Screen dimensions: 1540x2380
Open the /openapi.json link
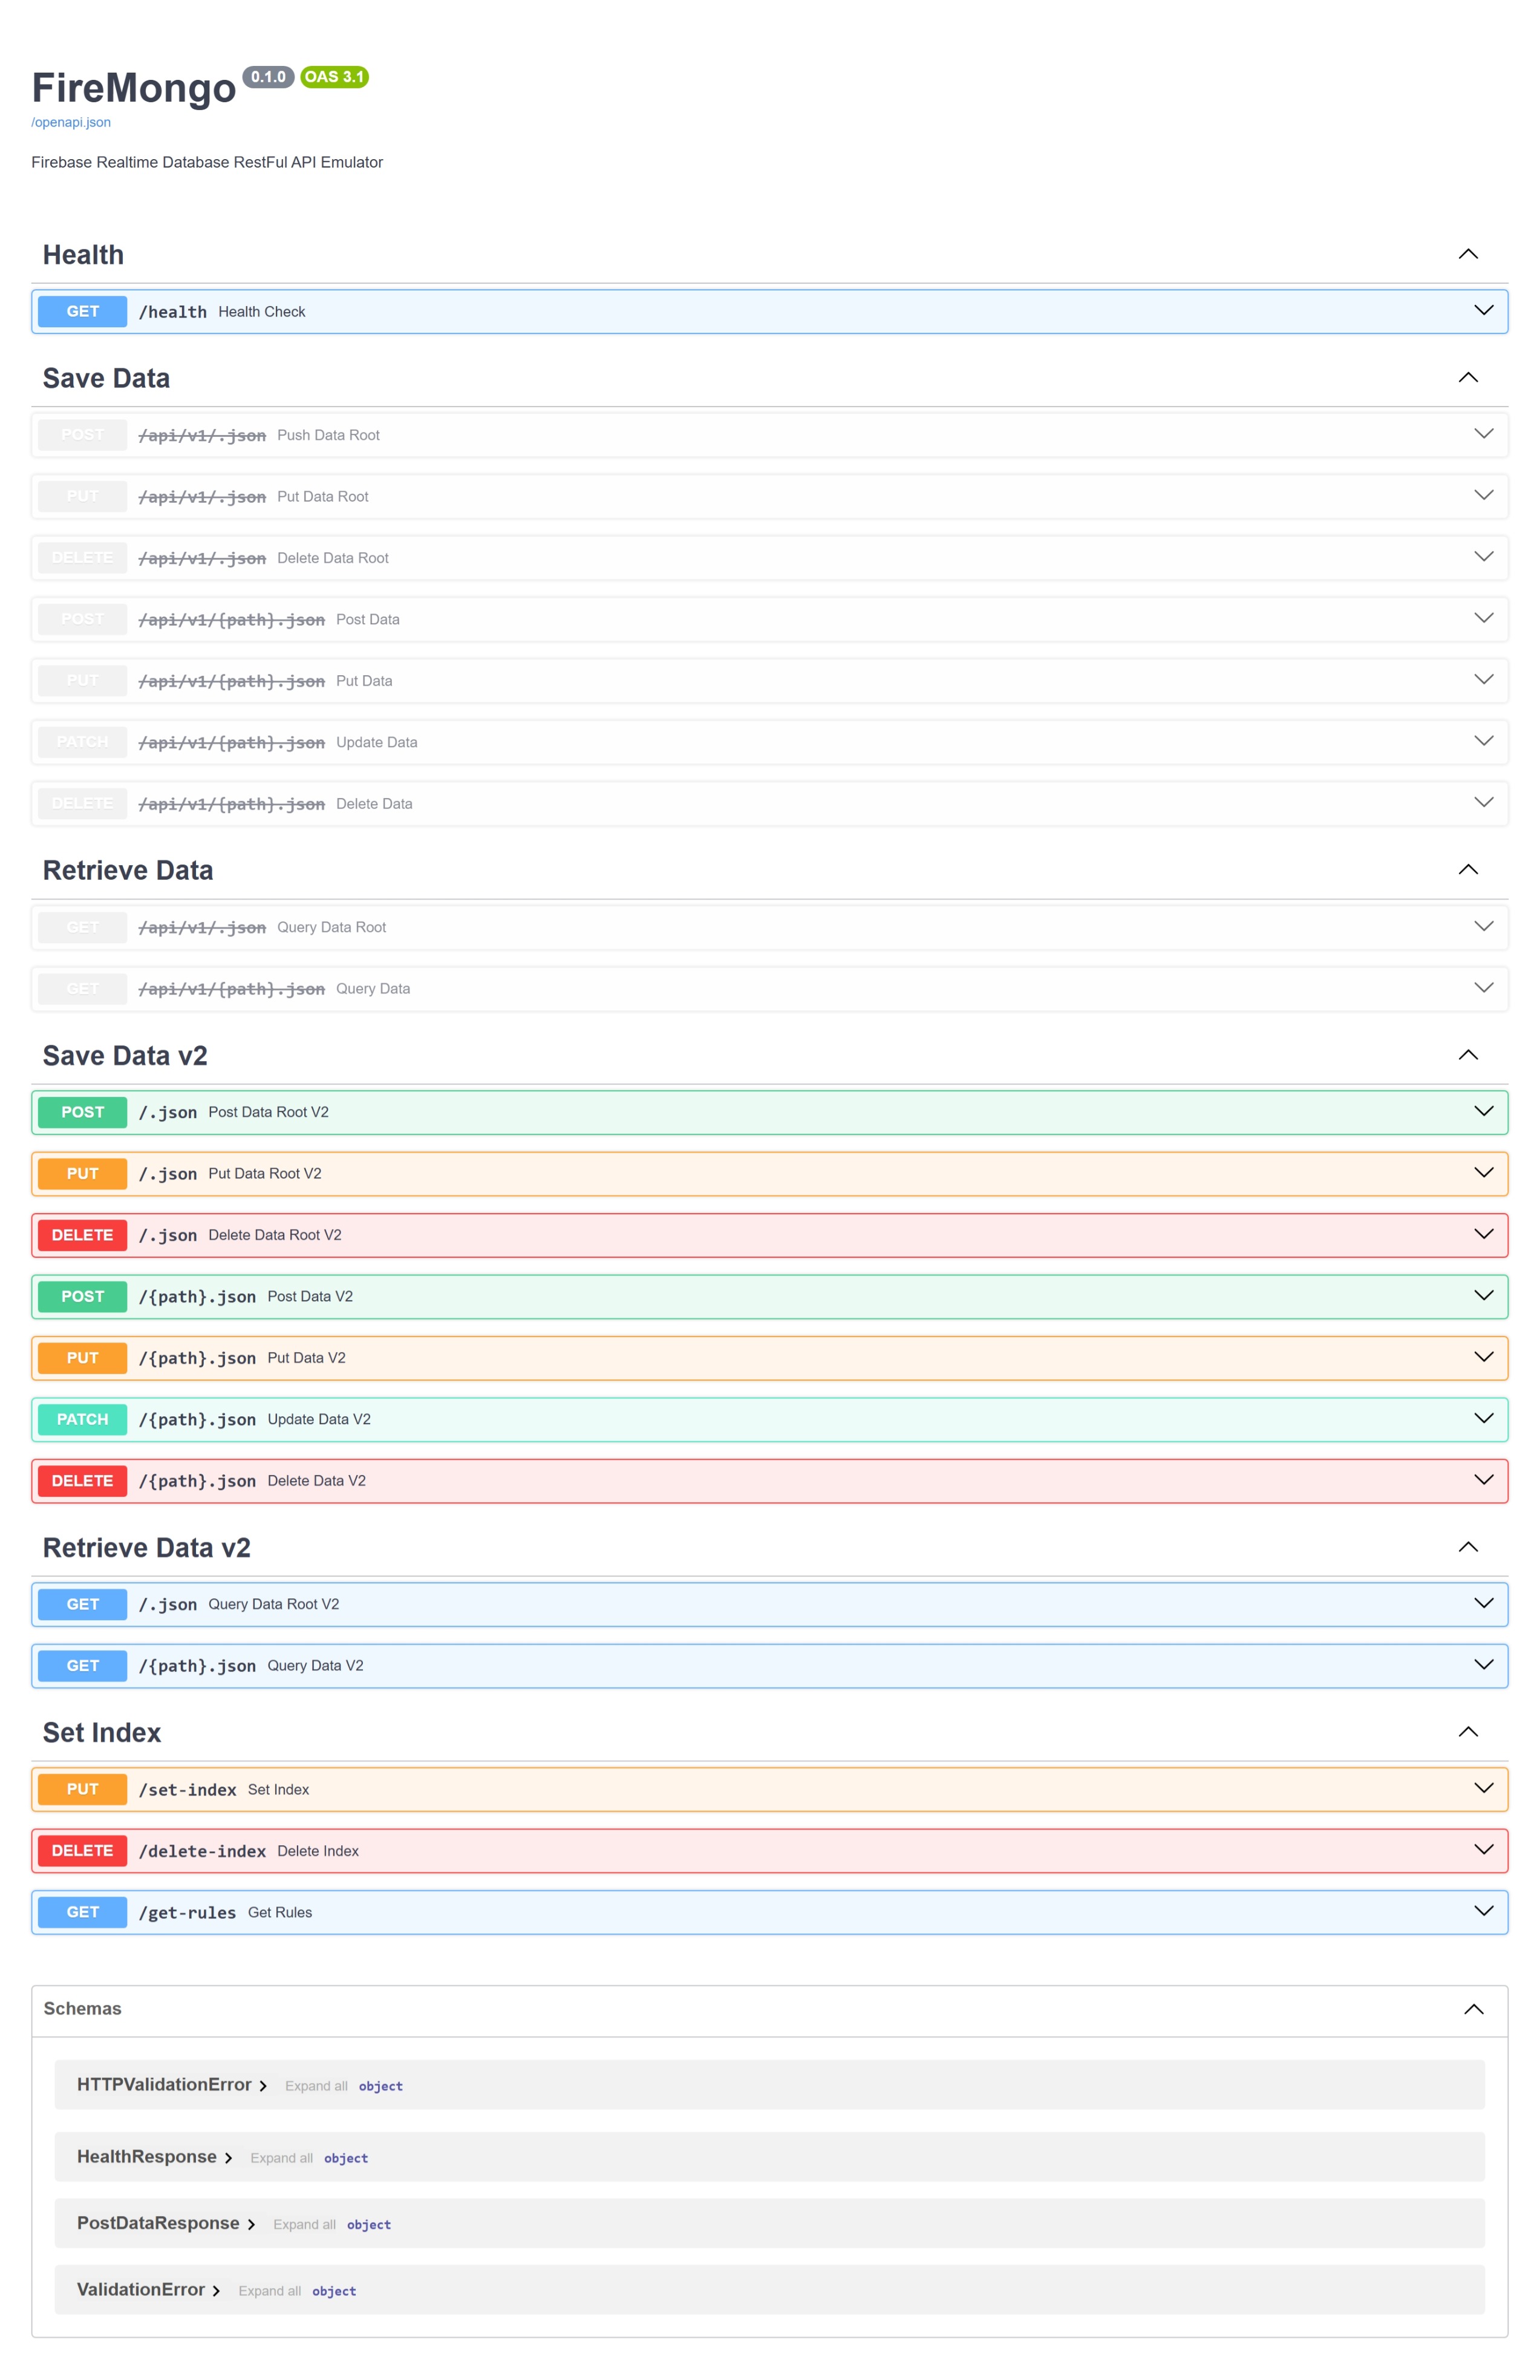point(71,122)
